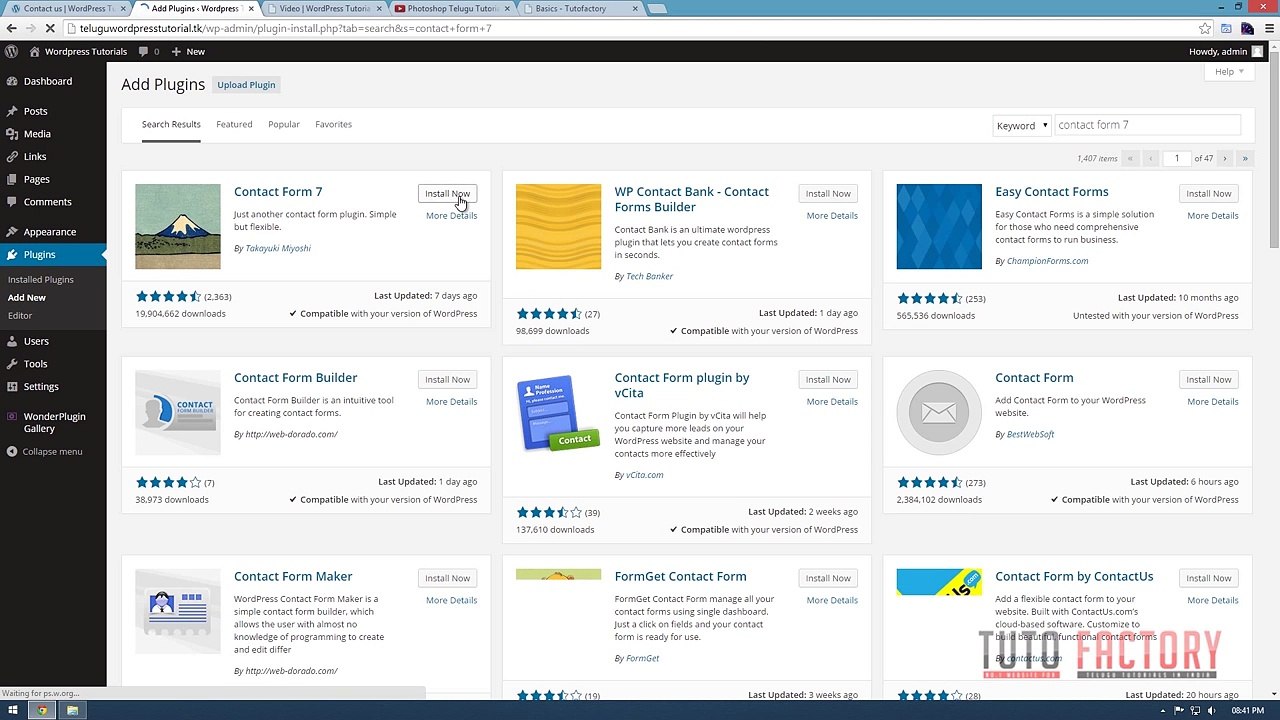
Task: Open Installed Plugins submenu item
Action: click(41, 280)
